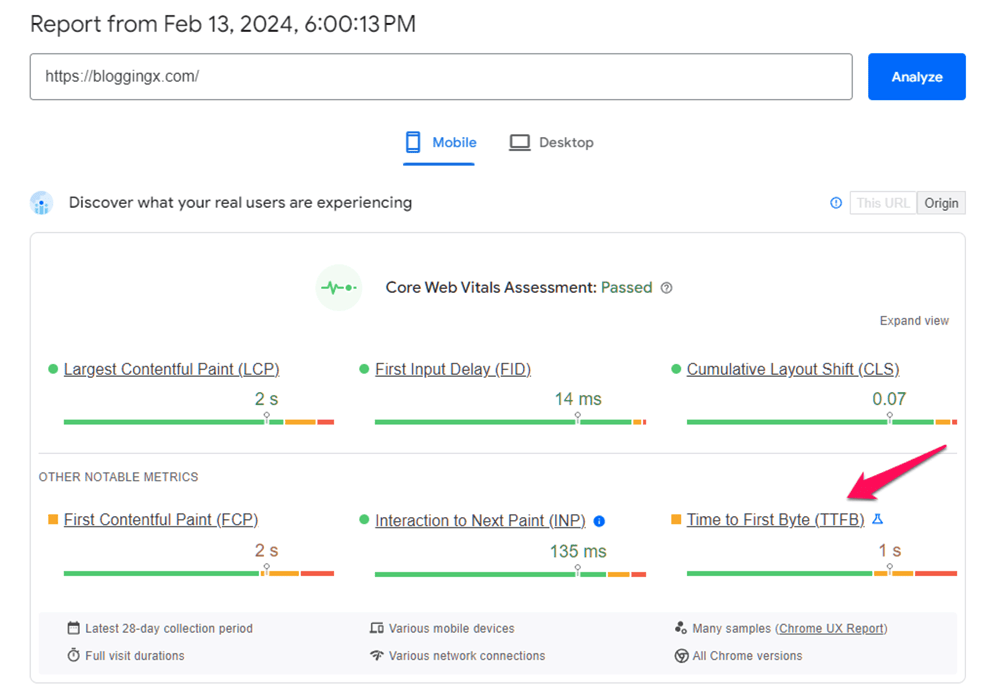1000x692 pixels.
Task: Open Largest Contentful Paint (LCP) link
Action: click(x=171, y=370)
